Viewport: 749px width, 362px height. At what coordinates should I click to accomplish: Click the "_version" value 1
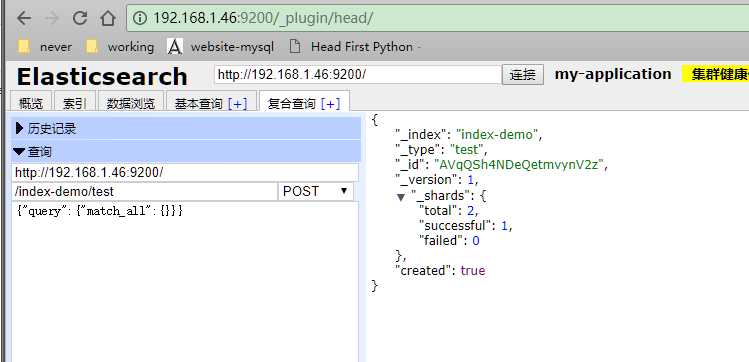(472, 180)
